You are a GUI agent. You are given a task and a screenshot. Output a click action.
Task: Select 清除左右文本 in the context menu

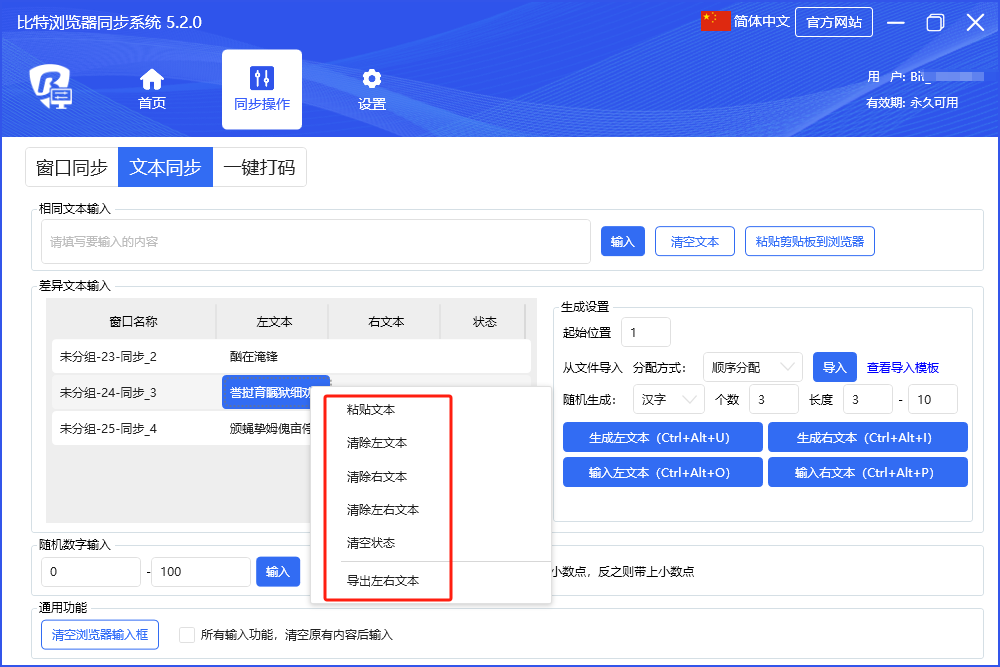point(382,509)
